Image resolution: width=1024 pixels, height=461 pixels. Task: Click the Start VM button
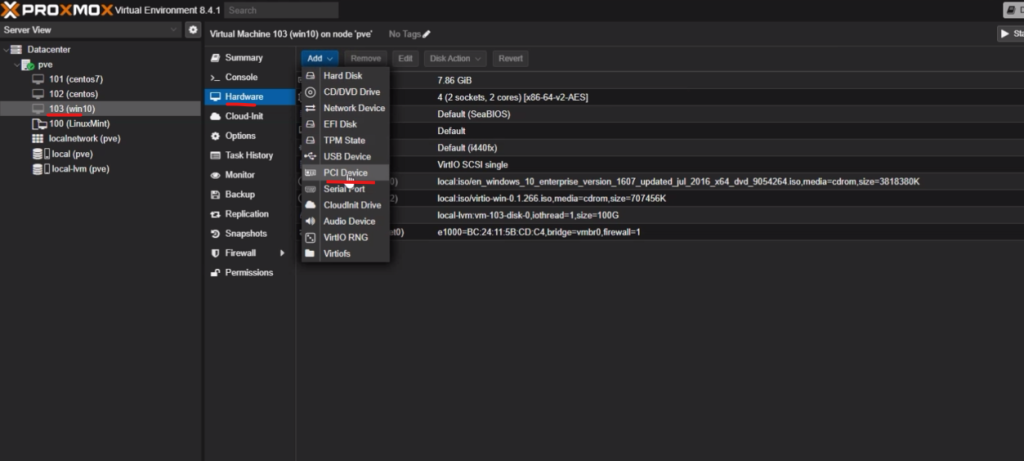(1010, 33)
